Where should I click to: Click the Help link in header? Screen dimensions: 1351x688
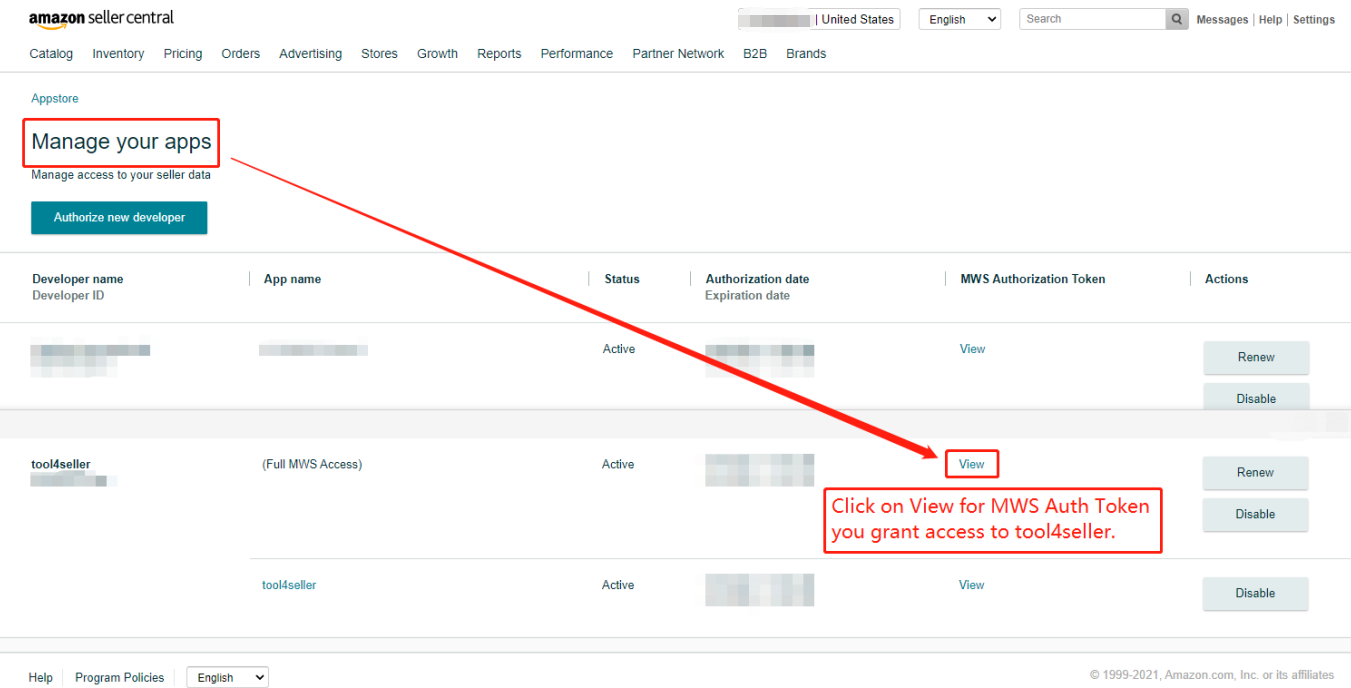pyautogui.click(x=1270, y=20)
